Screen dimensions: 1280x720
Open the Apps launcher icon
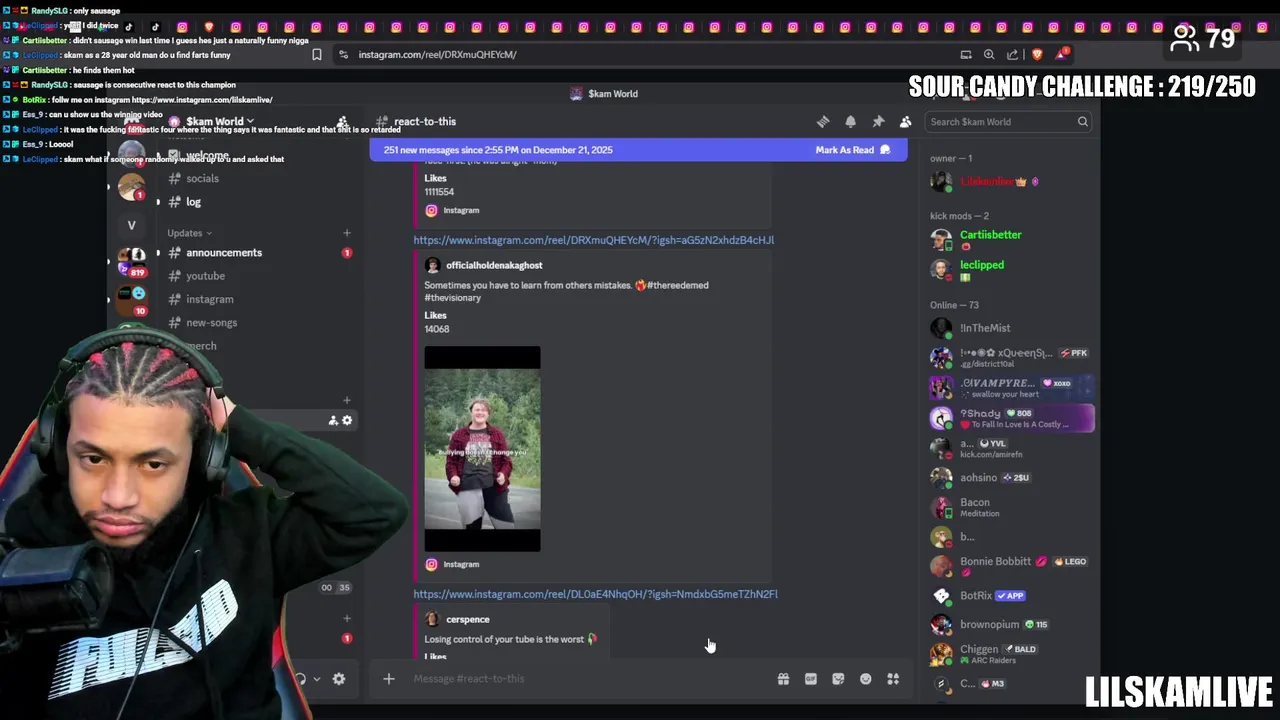893,679
